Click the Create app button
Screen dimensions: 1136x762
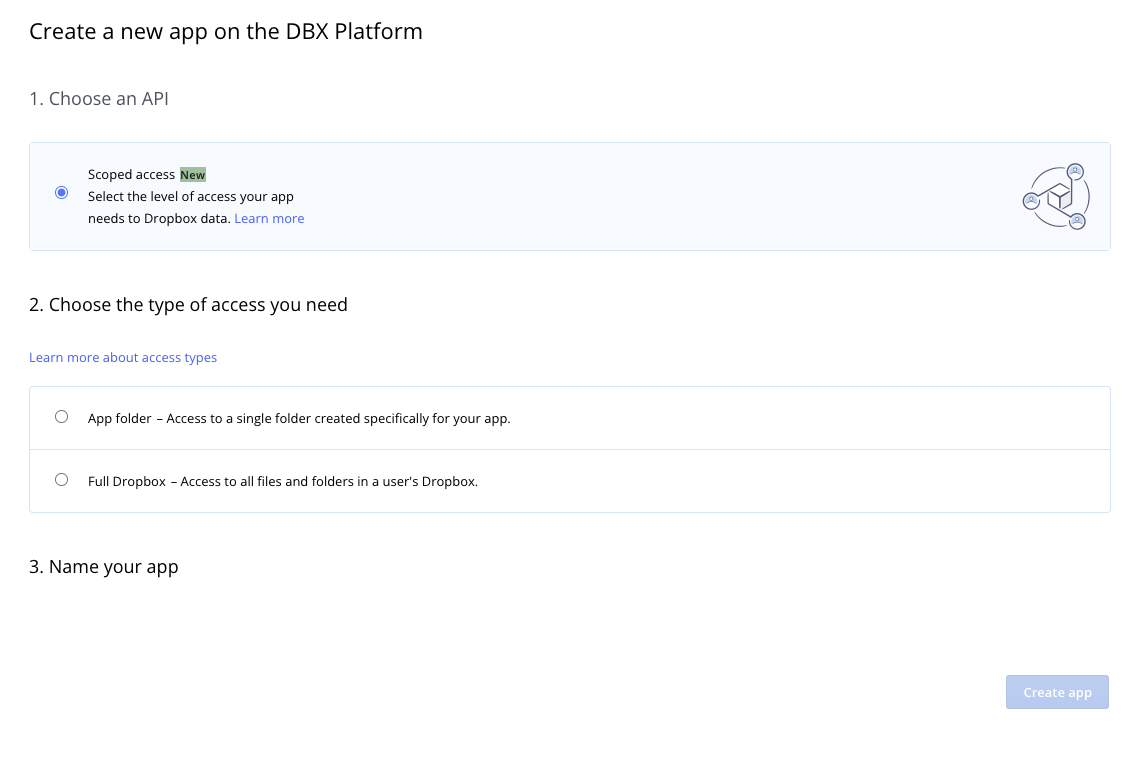1057,692
